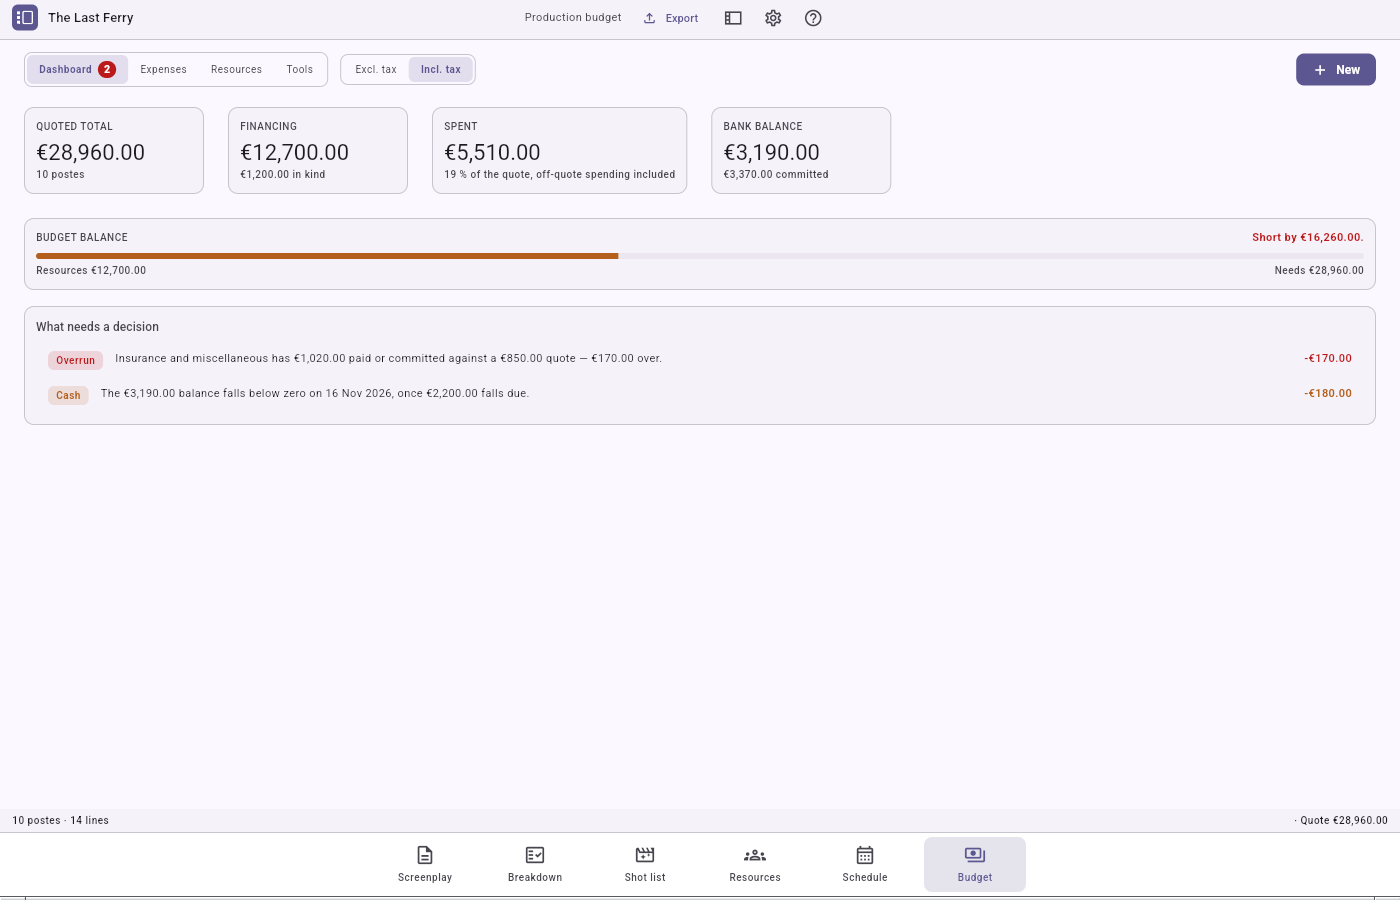Screen dimensions: 1400x900
Task: Switch to the Expenses tab
Action: tap(164, 70)
